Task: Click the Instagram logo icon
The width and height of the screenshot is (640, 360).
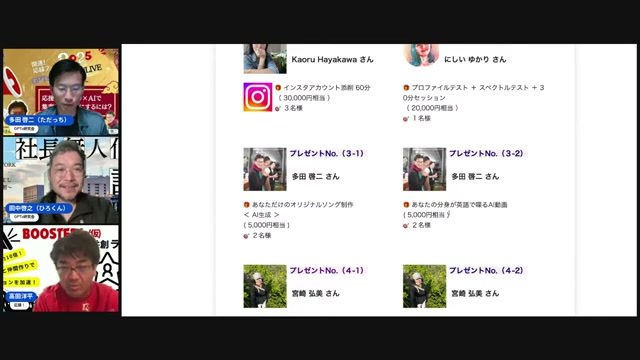Action: pyautogui.click(x=258, y=97)
